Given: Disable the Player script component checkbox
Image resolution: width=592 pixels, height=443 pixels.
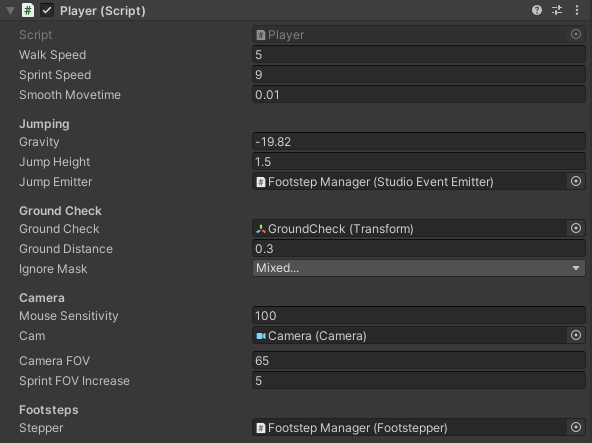Looking at the screenshot, I should click(47, 10).
